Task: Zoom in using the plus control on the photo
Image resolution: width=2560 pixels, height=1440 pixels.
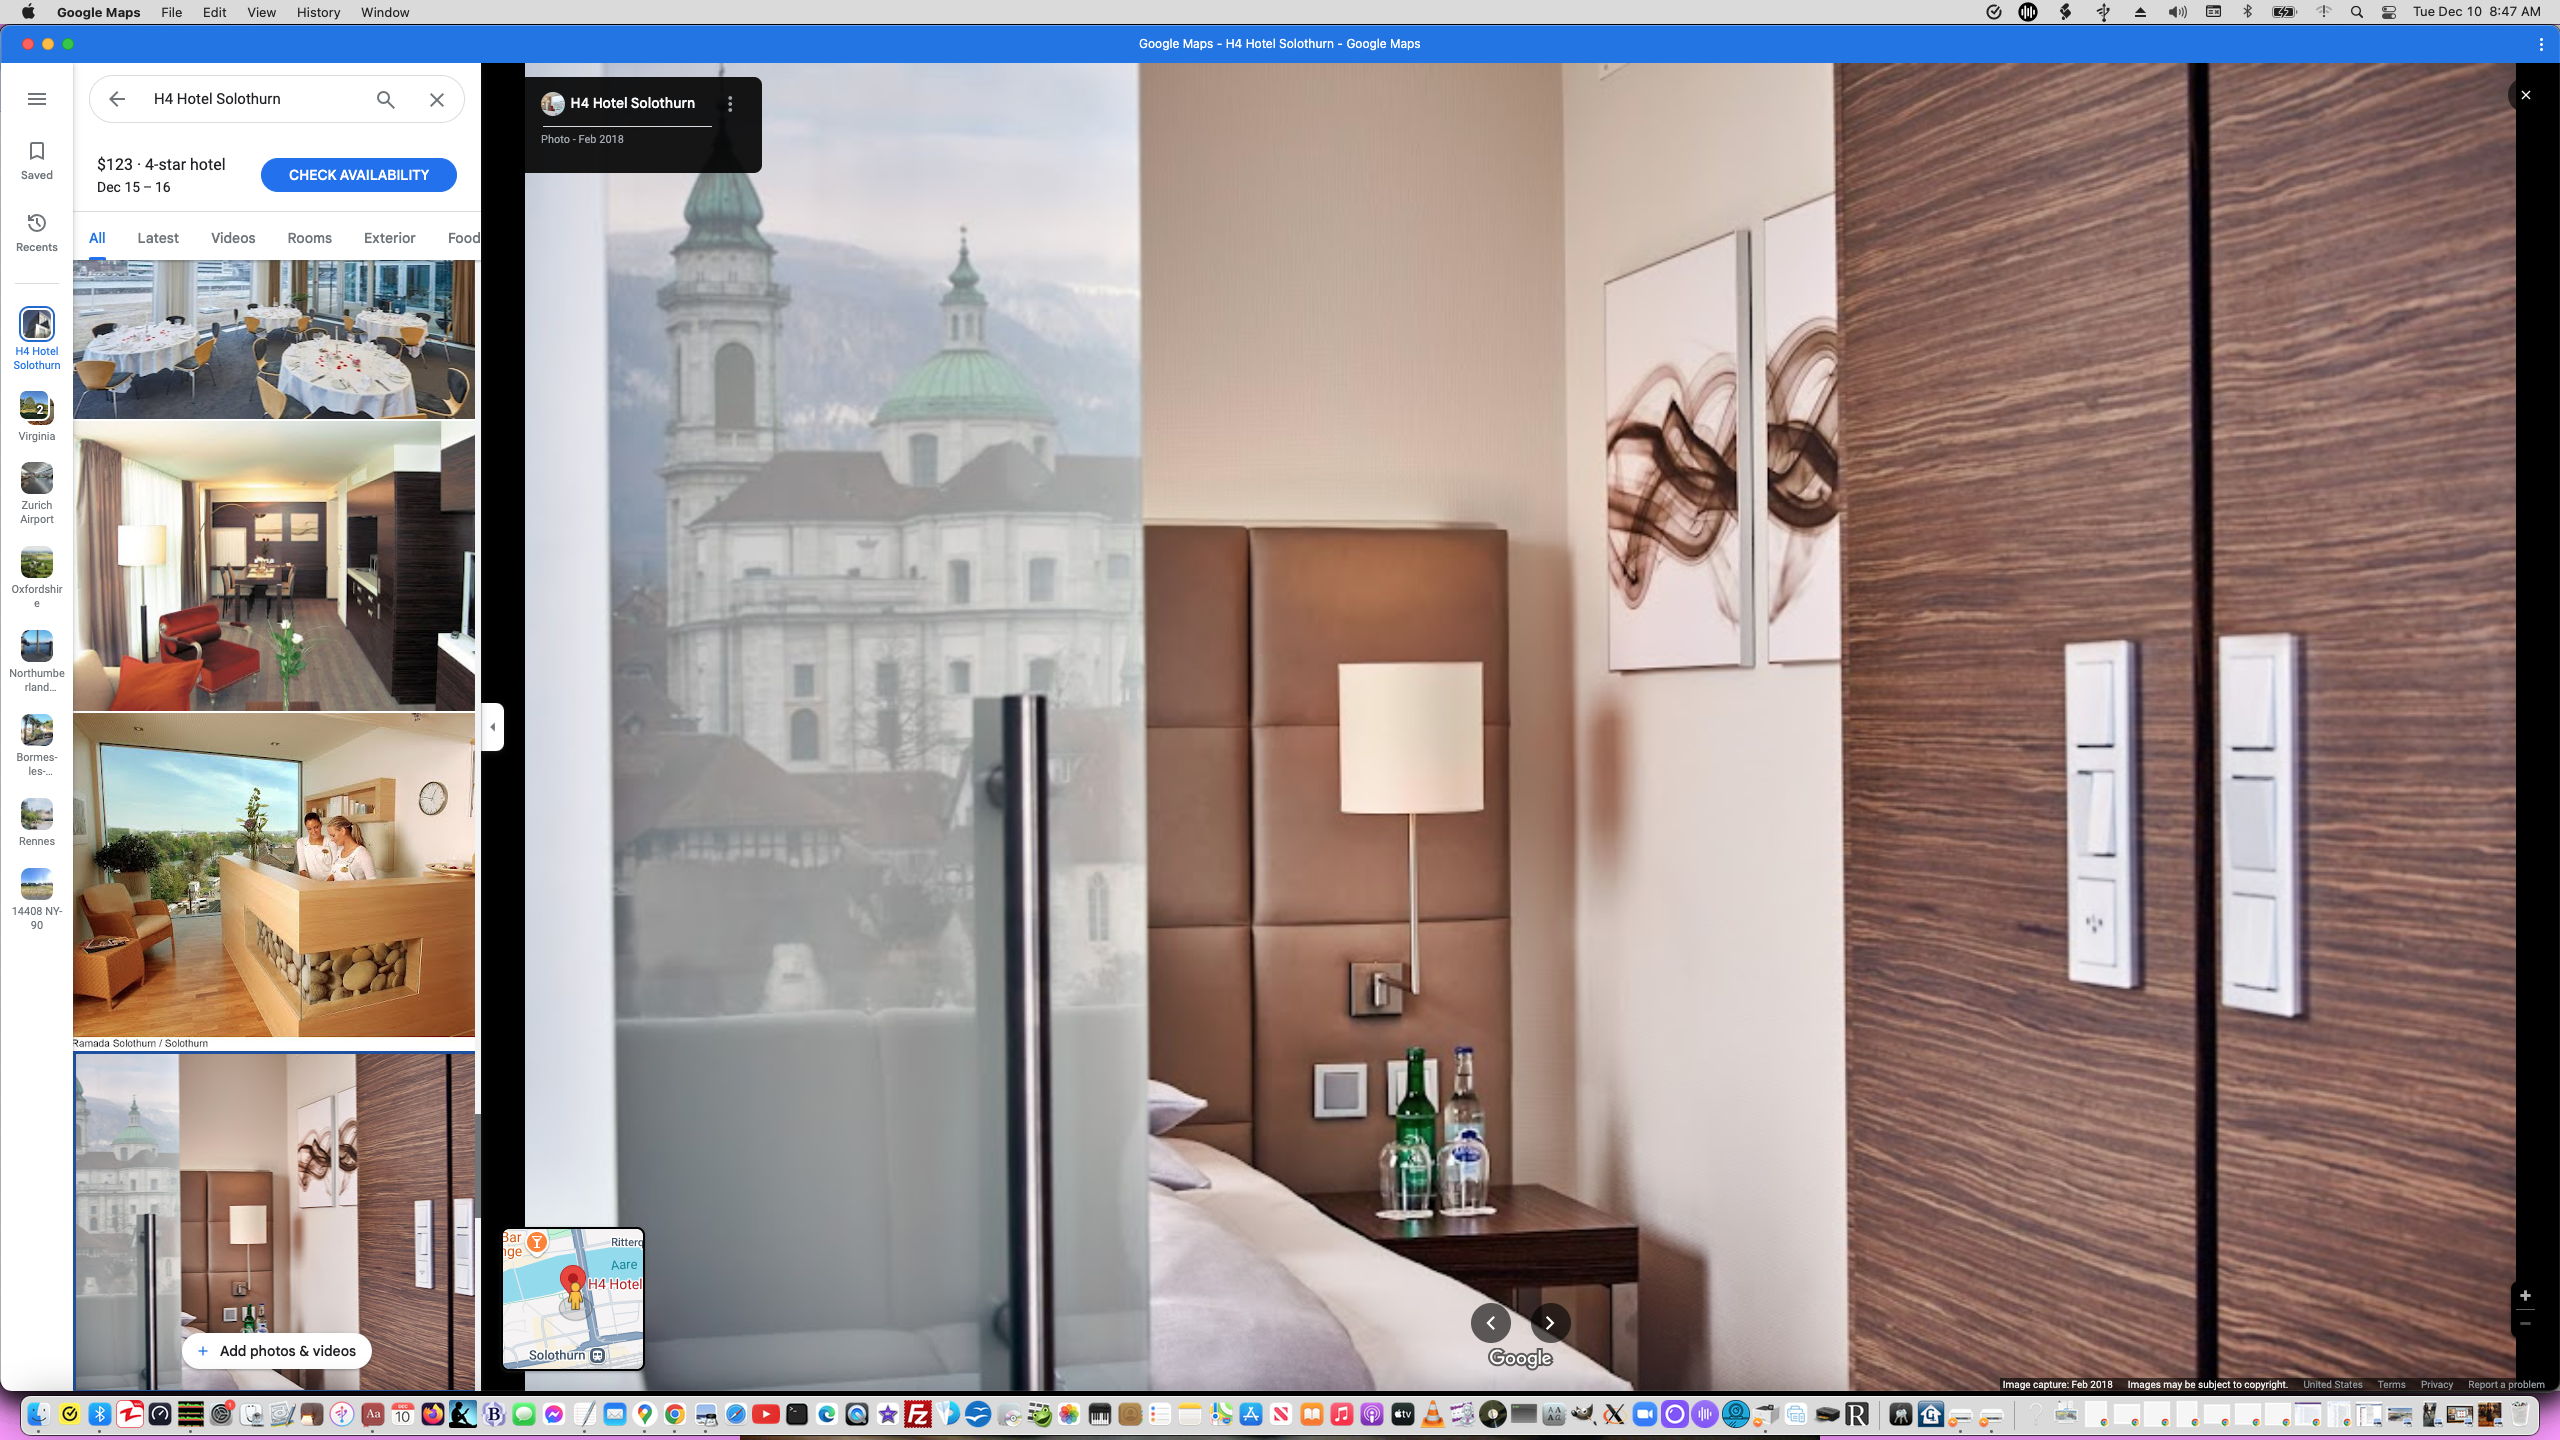Action: [x=2527, y=1294]
